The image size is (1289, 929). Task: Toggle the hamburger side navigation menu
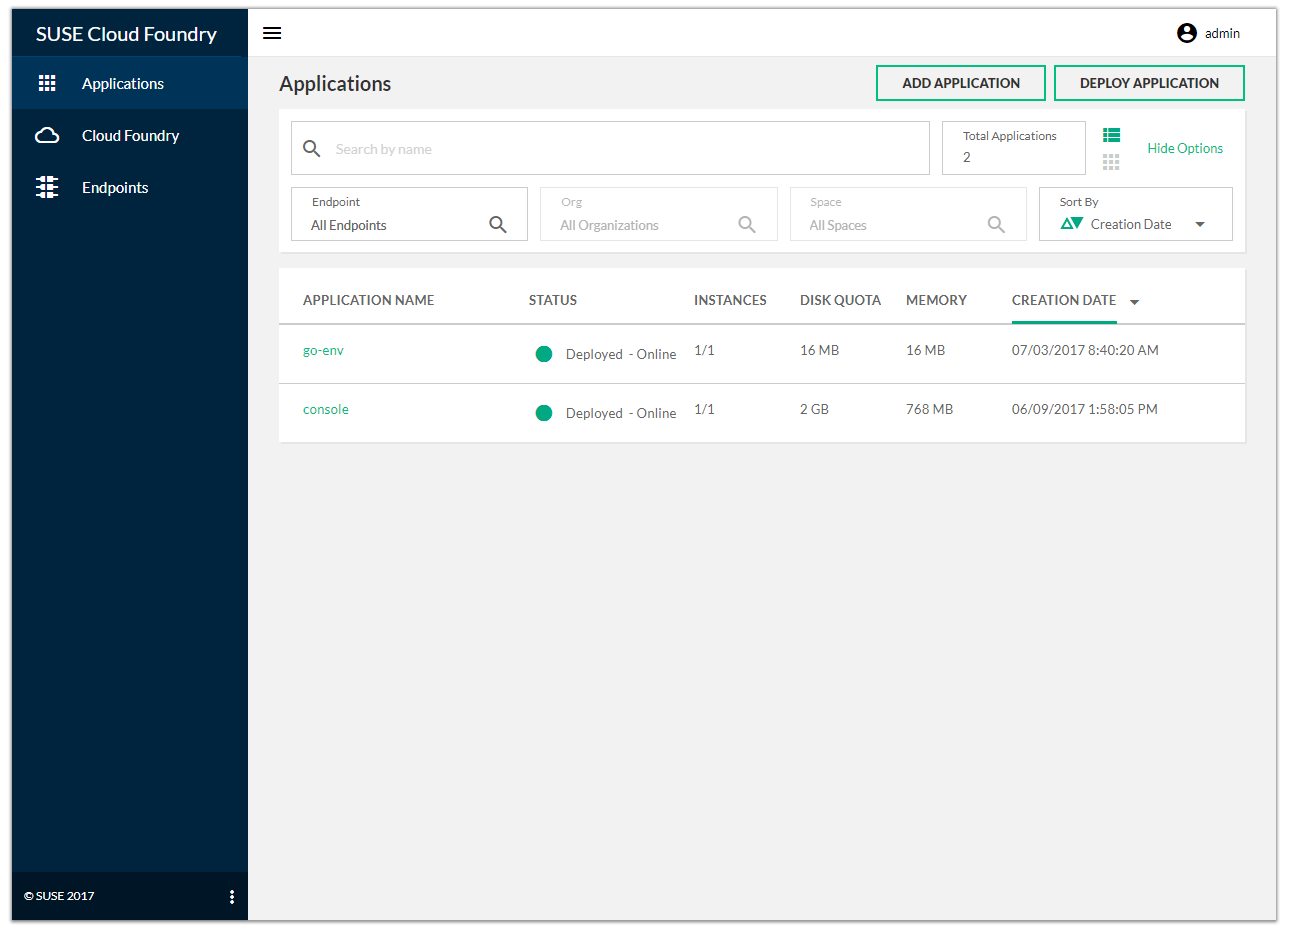click(272, 33)
